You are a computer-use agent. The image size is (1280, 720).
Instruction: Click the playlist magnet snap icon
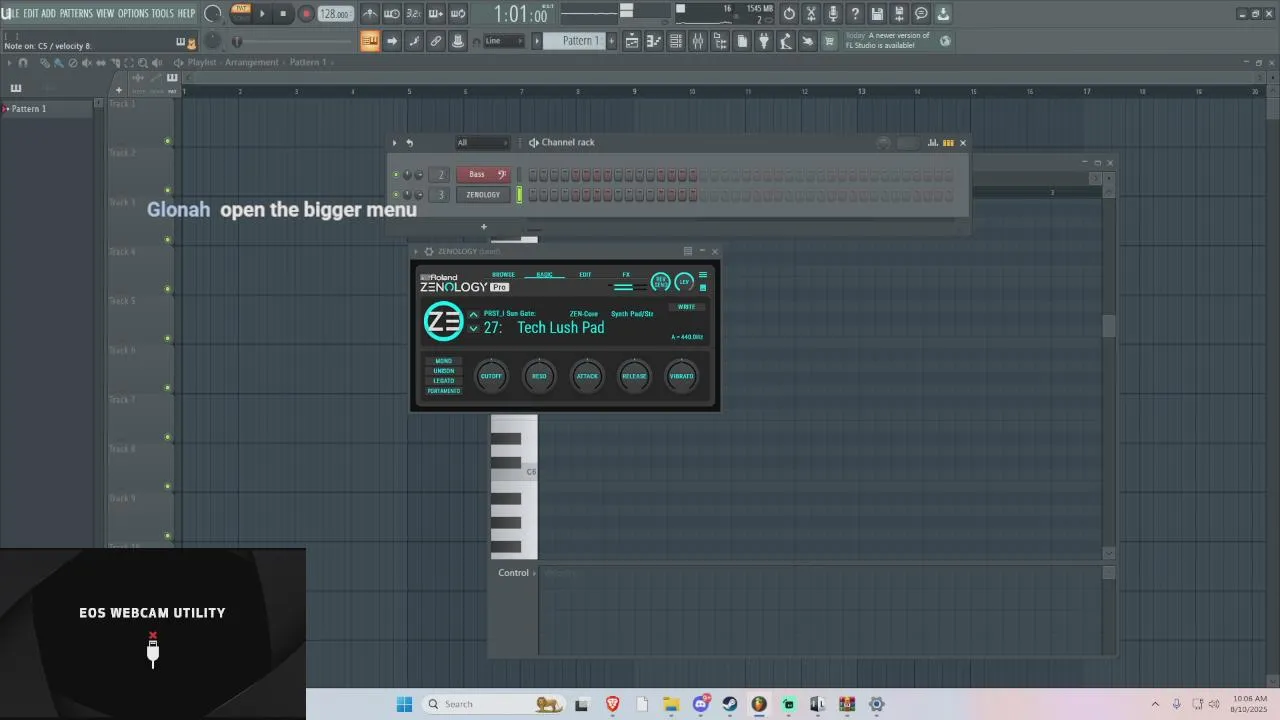23,63
